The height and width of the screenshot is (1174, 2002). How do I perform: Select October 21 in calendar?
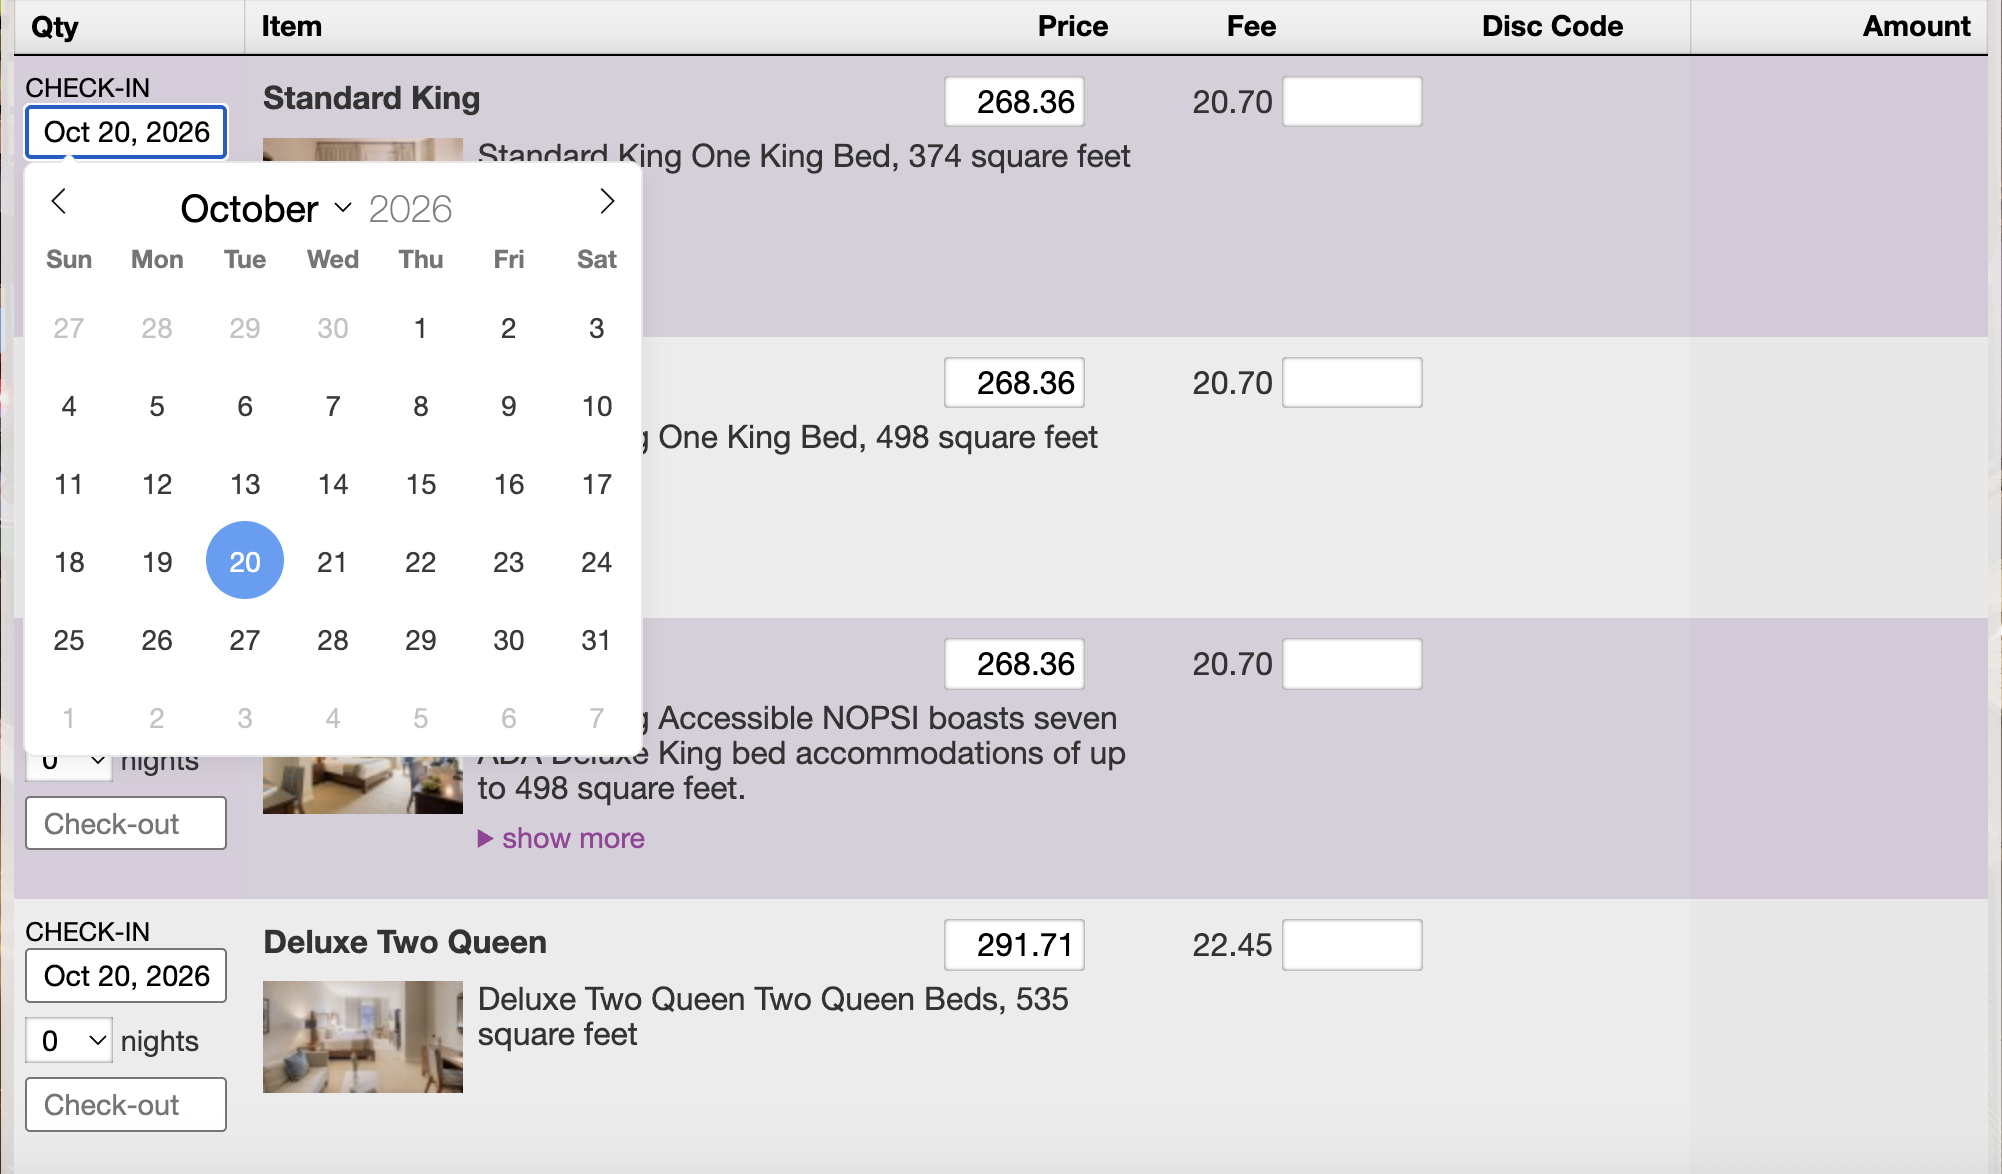coord(332,562)
